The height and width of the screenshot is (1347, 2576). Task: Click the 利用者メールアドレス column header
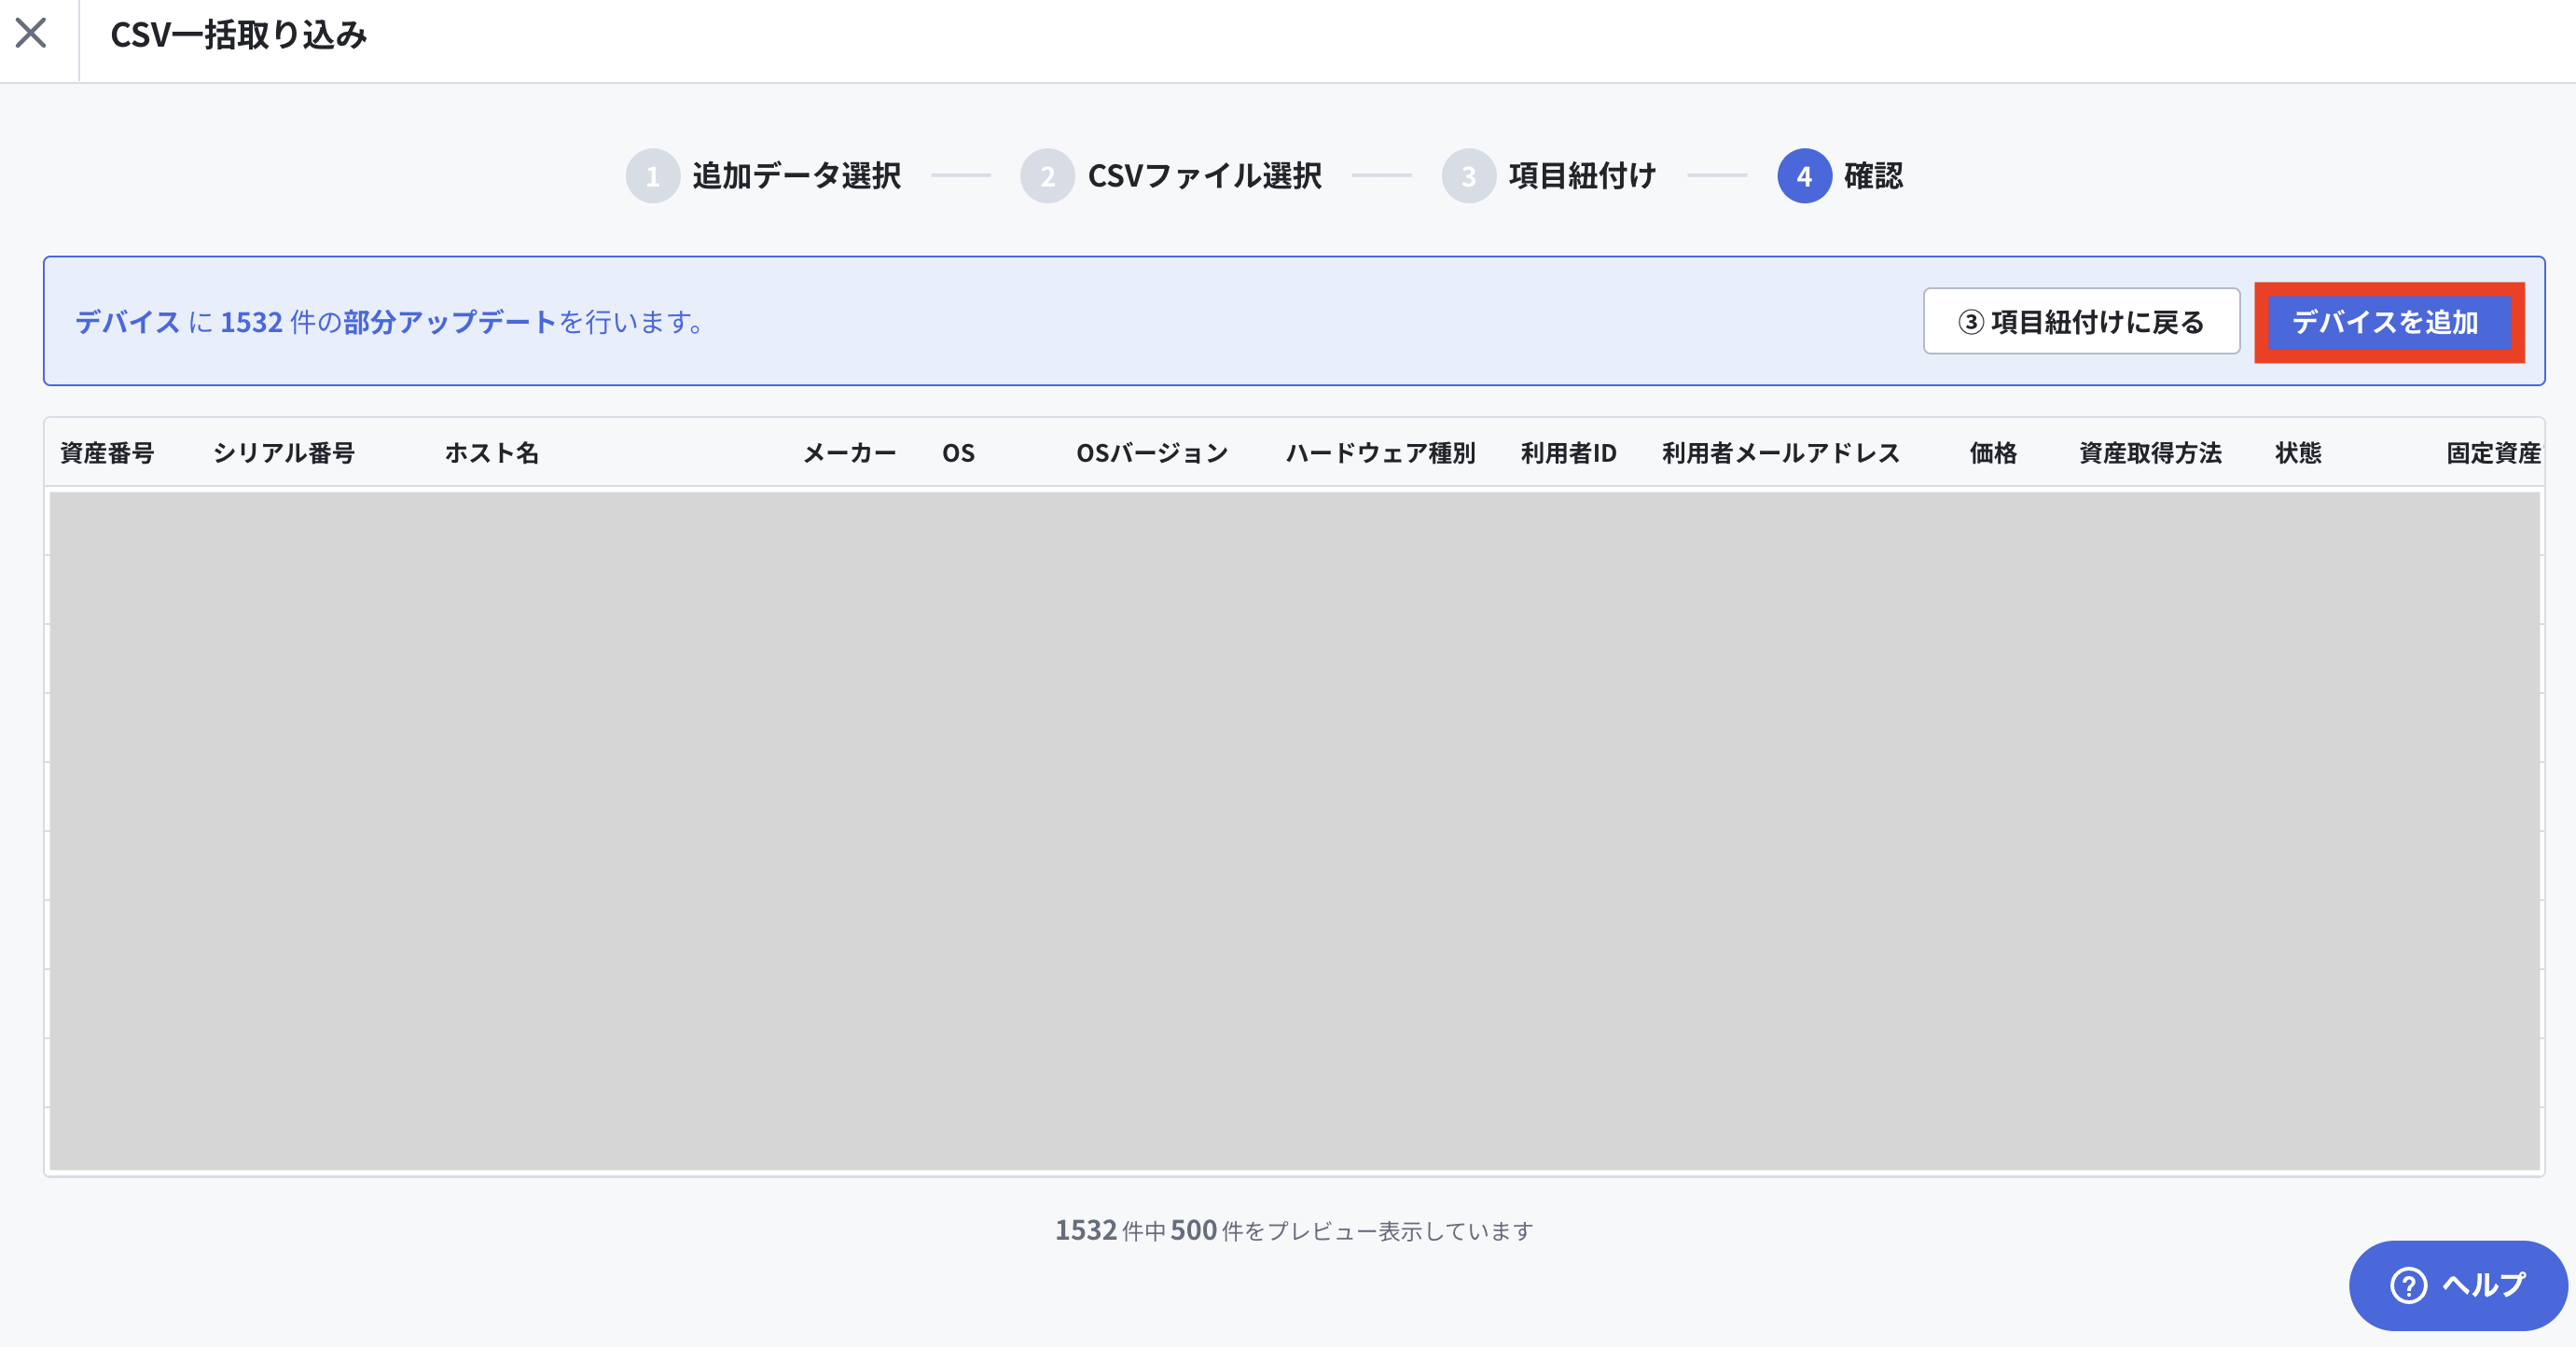pos(1781,453)
